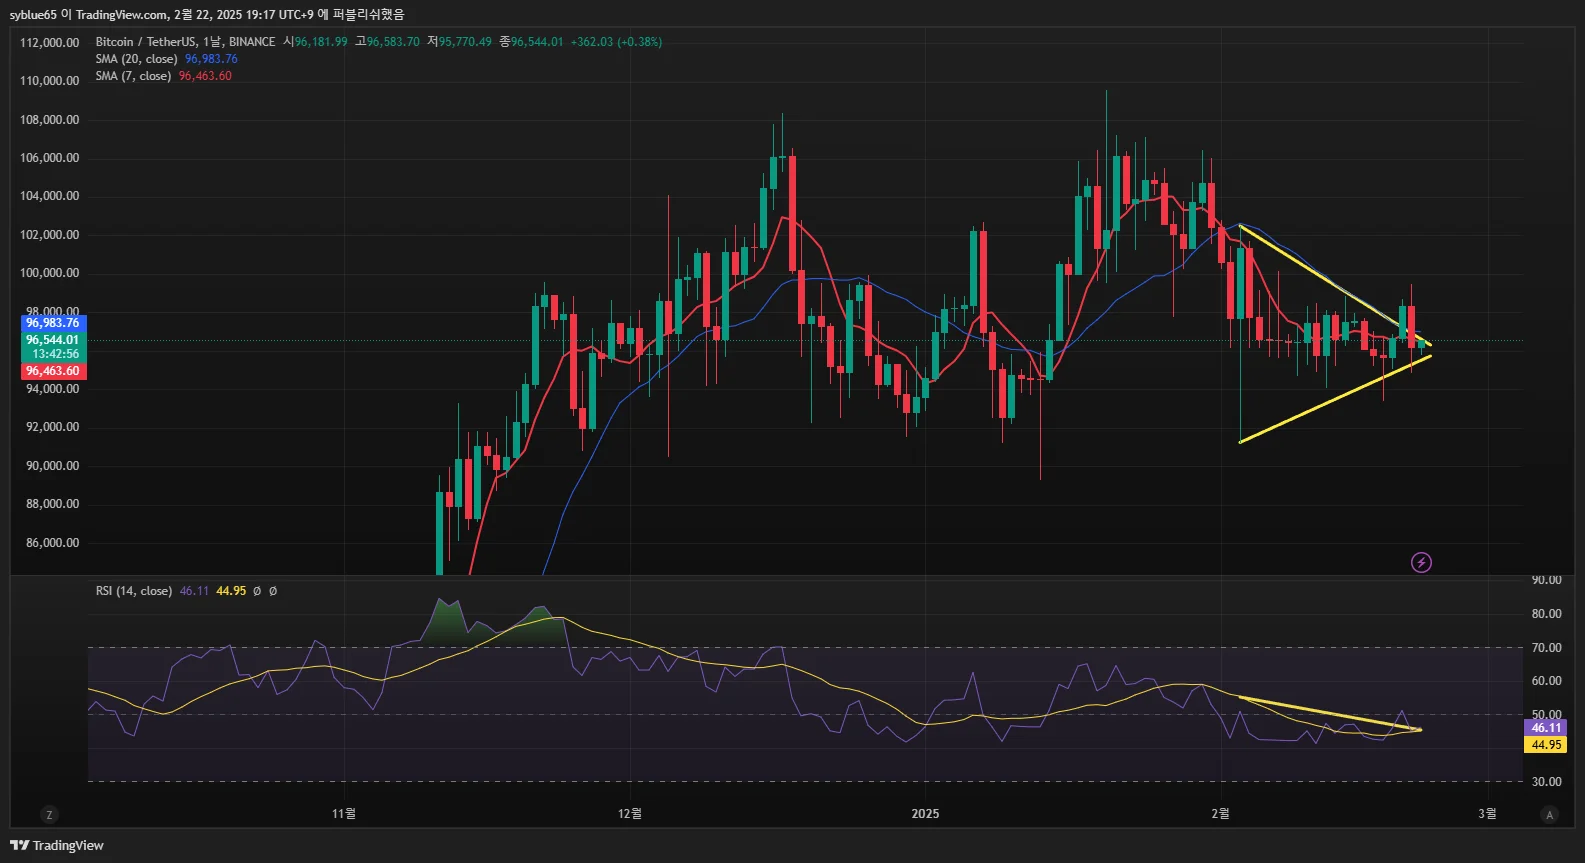The width and height of the screenshot is (1585, 863).
Task: Click the TradingView logo at bottom left
Action: coord(57,845)
